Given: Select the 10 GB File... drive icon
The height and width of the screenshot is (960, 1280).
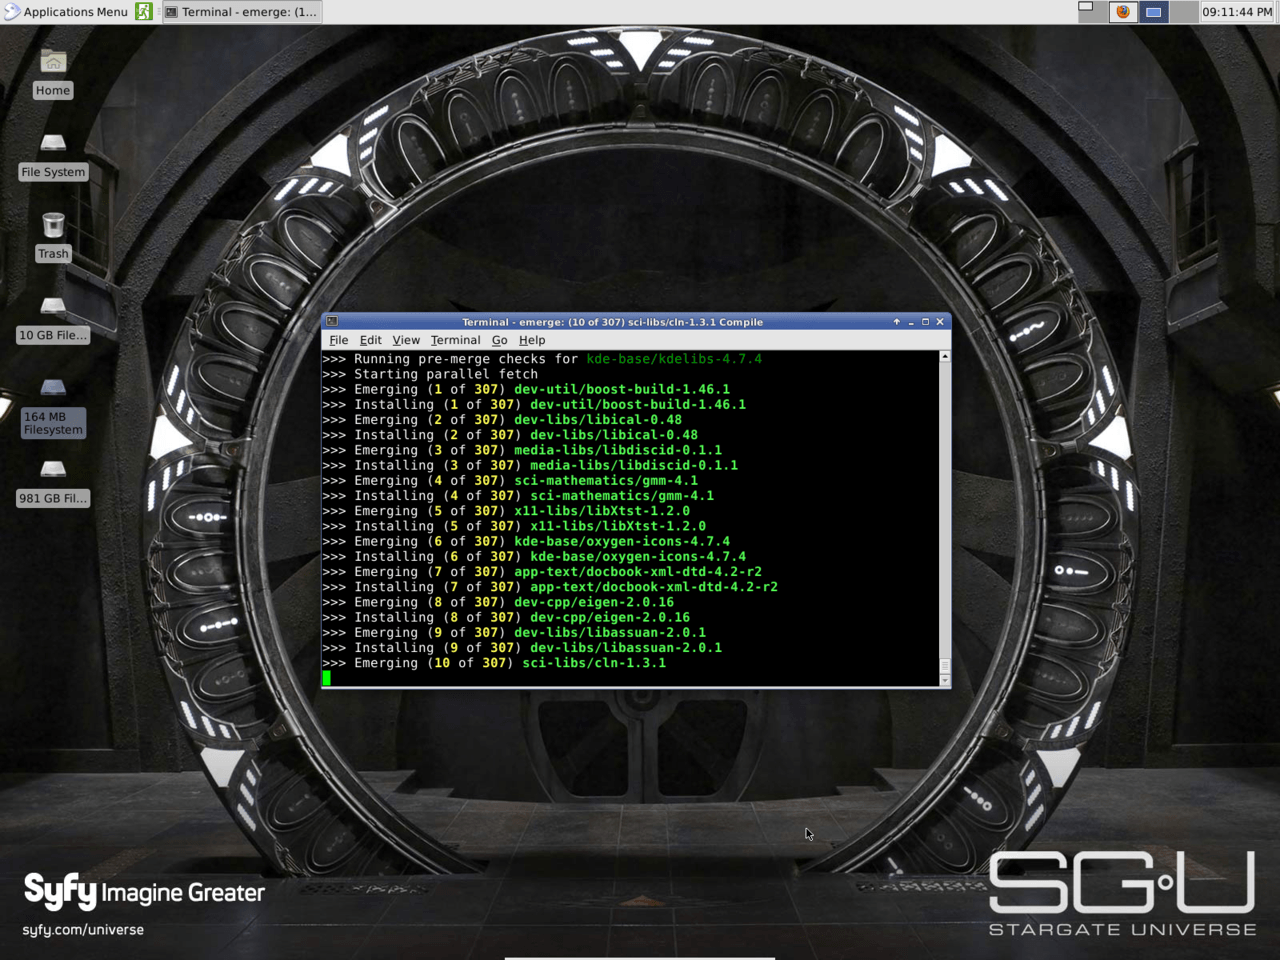Looking at the screenshot, I should (x=53, y=320).
